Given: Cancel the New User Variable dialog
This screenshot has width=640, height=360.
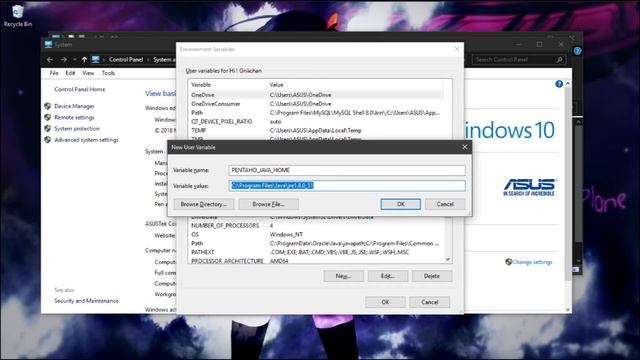Looking at the screenshot, I should coord(445,204).
